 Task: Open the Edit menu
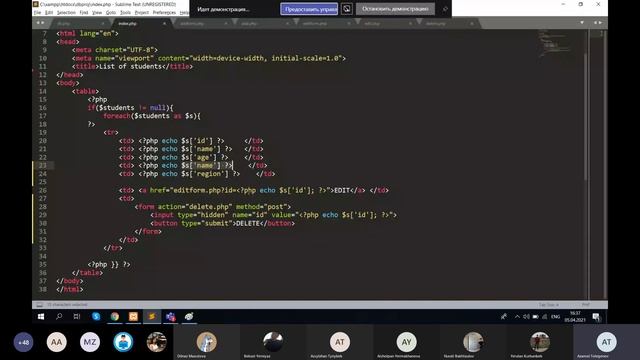tap(49, 13)
